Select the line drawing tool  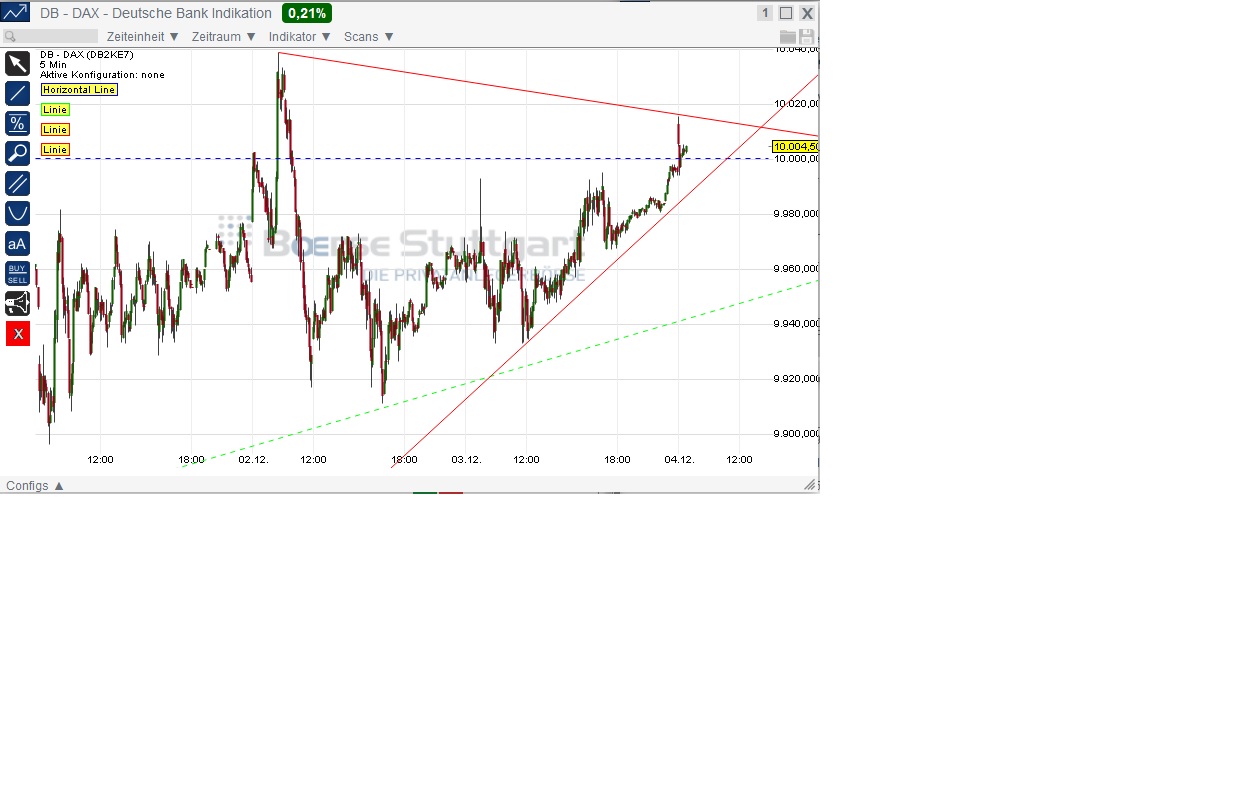pos(16,93)
